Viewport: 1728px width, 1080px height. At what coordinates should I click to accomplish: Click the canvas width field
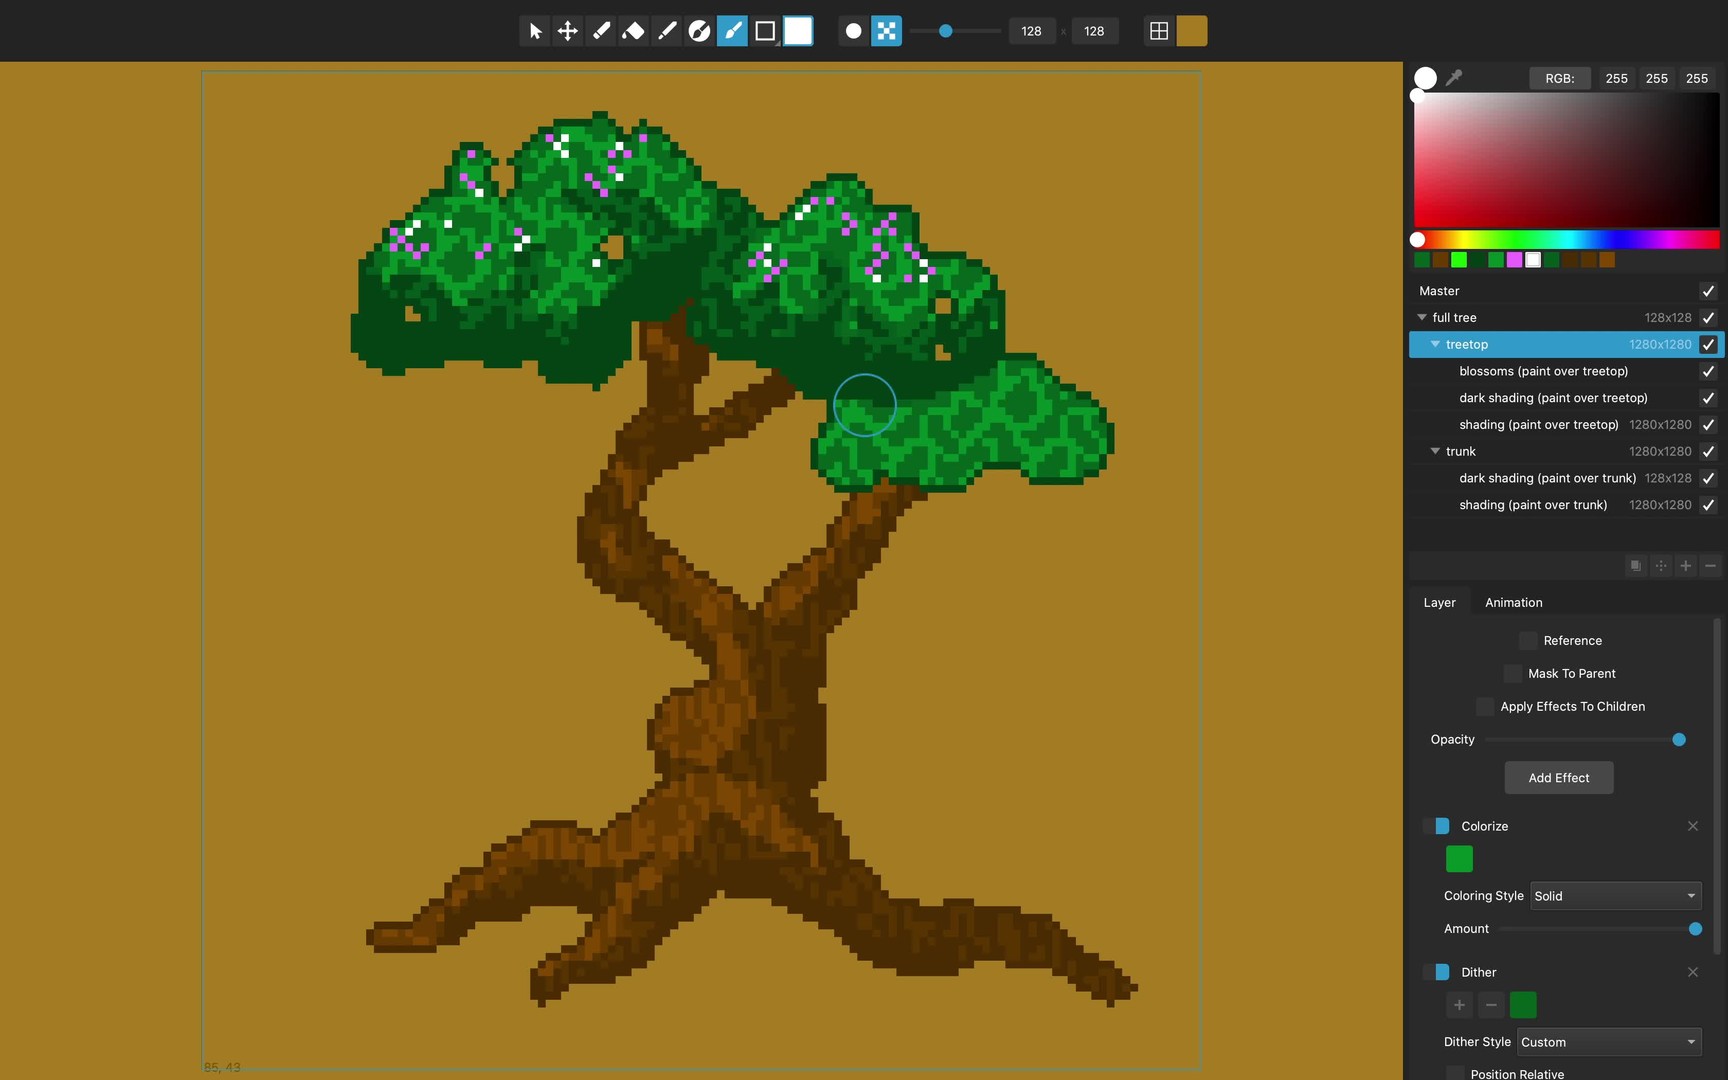(1031, 31)
